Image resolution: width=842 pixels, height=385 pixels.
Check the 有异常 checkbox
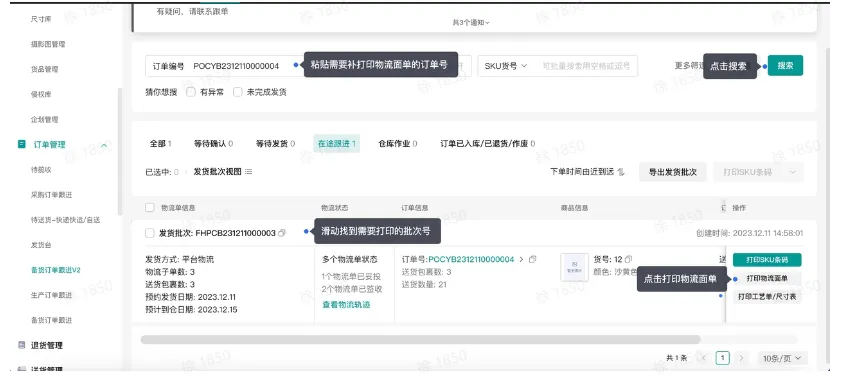(x=191, y=92)
